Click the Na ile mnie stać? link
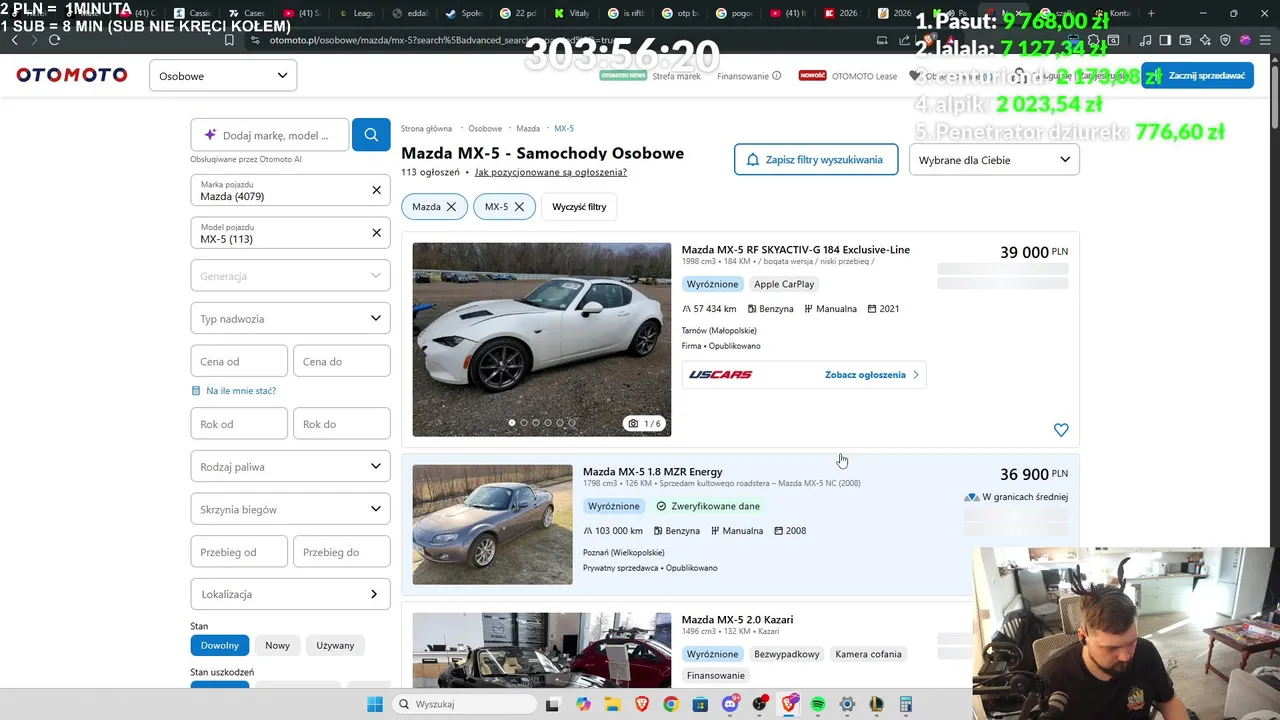1280x720 pixels. tap(241, 391)
